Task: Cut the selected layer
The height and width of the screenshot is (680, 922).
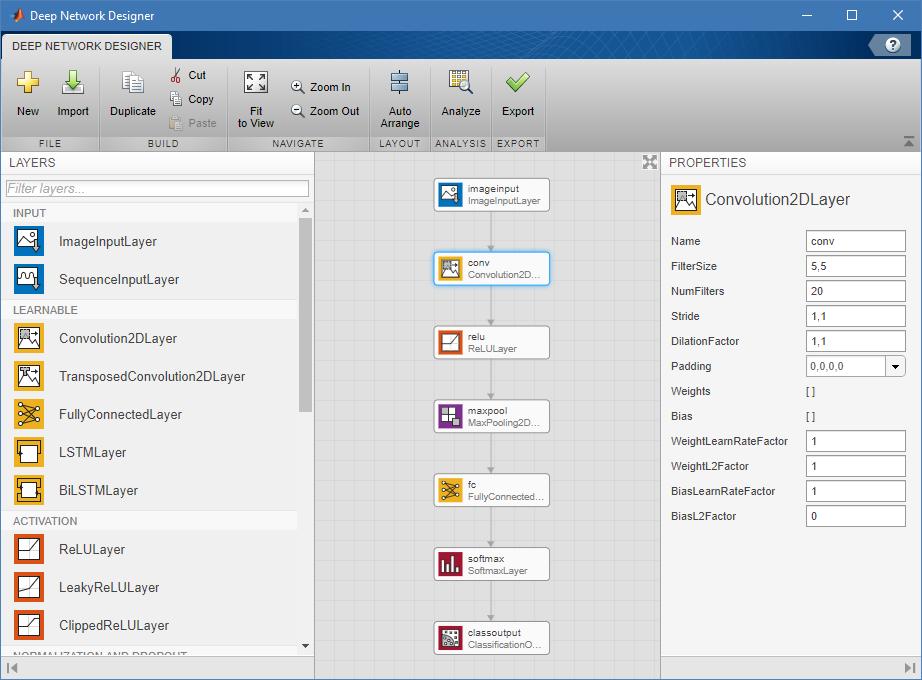Action: [188, 75]
